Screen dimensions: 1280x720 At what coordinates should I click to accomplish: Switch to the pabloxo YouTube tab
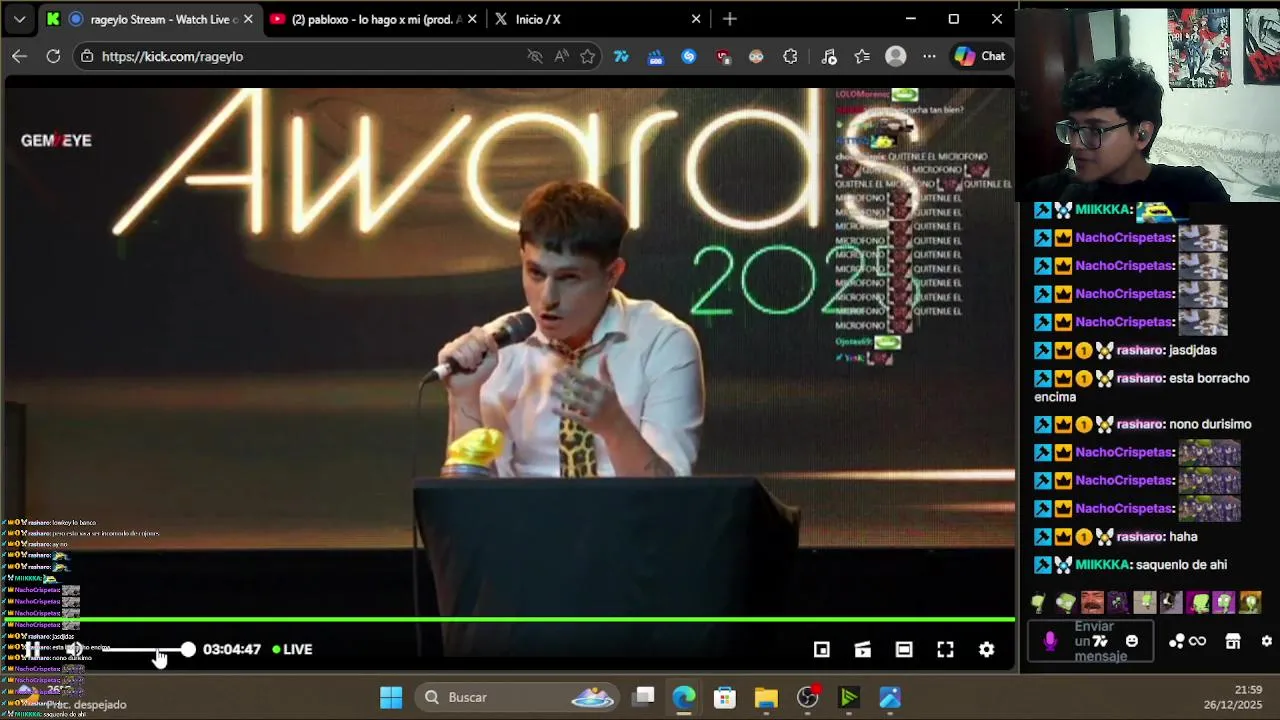372,19
